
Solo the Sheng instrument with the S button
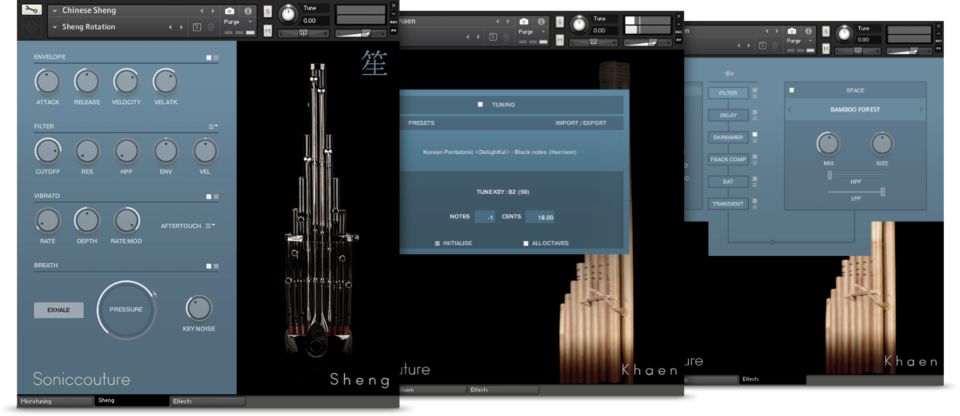pyautogui.click(x=268, y=10)
